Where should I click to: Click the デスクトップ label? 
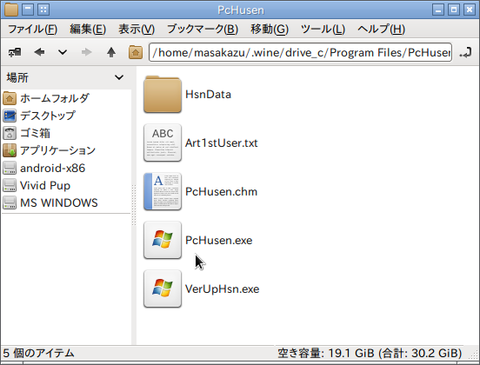[48, 116]
